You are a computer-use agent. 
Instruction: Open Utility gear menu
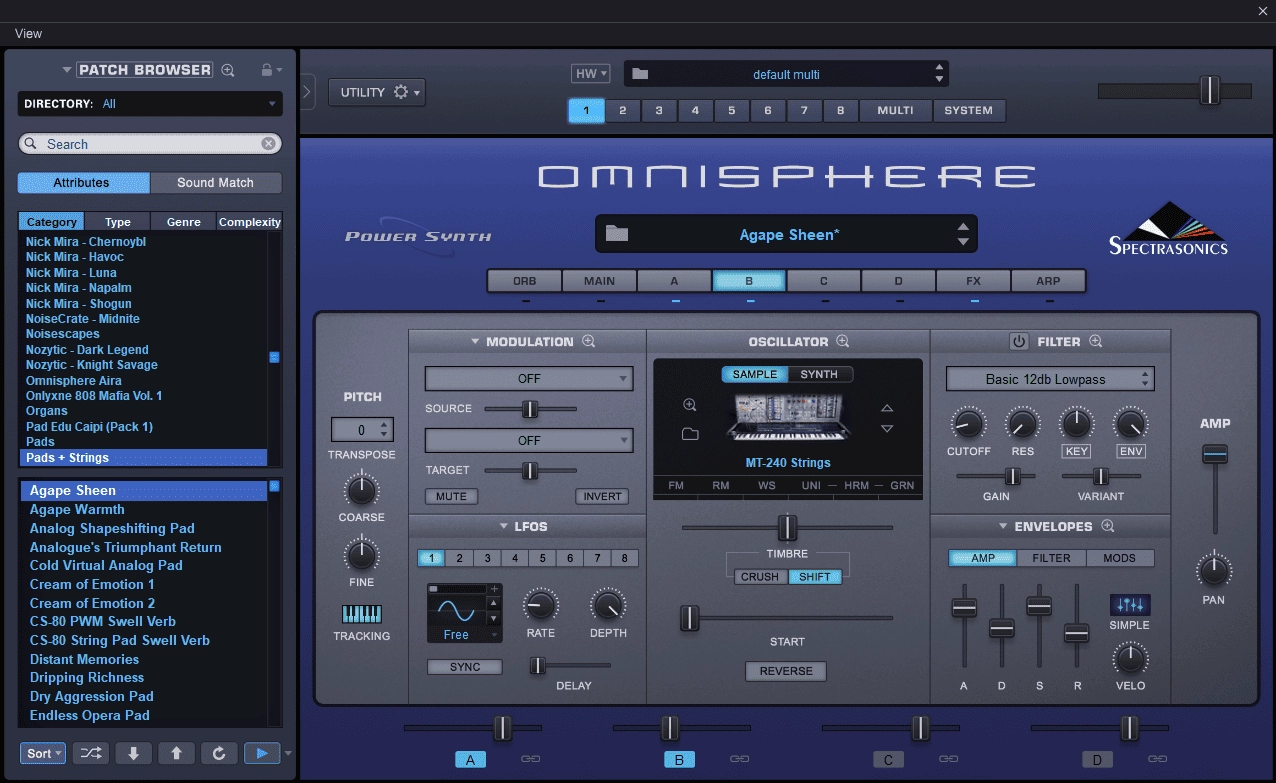376,92
